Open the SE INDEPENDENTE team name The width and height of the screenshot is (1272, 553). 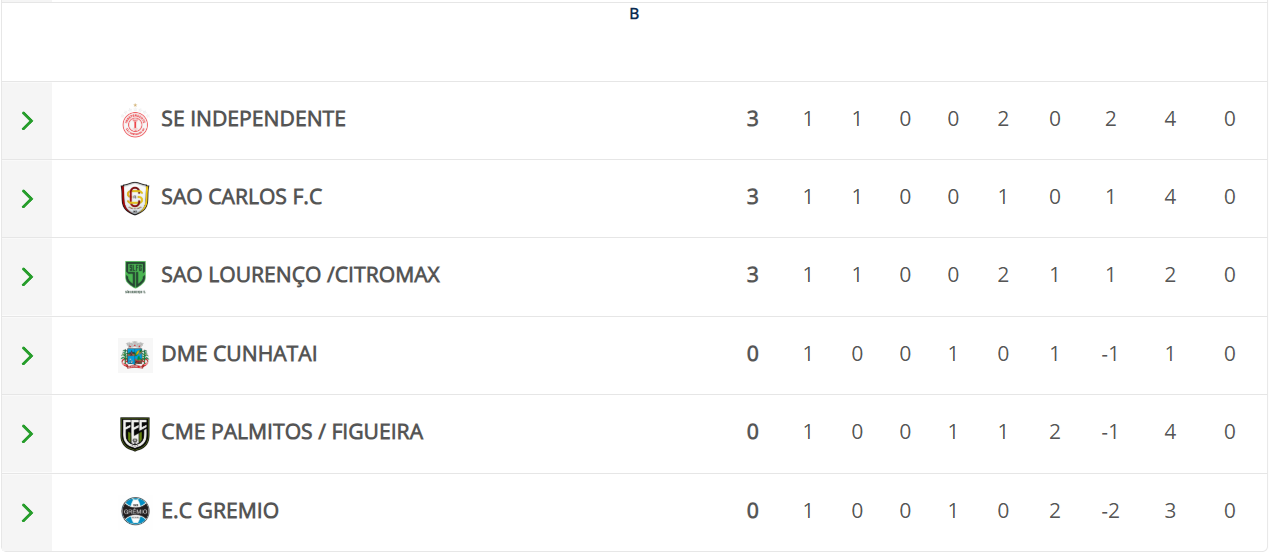point(253,119)
